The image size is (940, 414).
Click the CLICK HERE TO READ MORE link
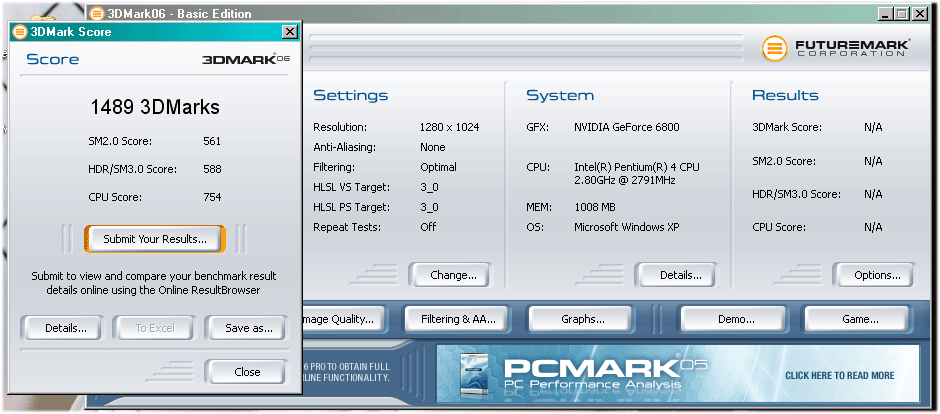[x=839, y=376]
